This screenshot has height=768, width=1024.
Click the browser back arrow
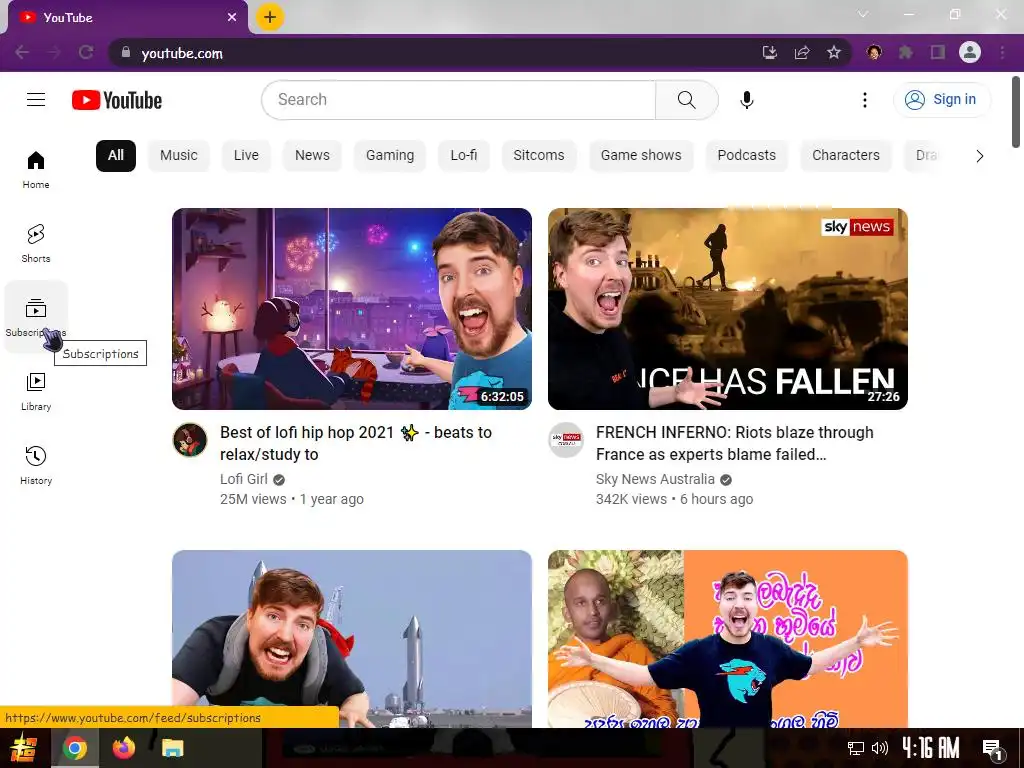[x=22, y=52]
